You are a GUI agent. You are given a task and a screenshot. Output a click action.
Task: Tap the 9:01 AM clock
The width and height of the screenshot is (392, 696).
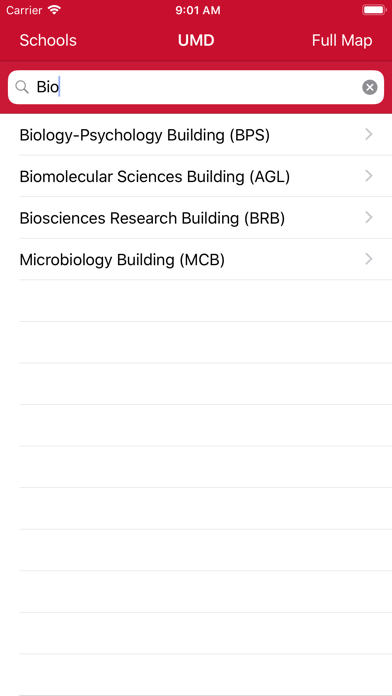pos(198,11)
